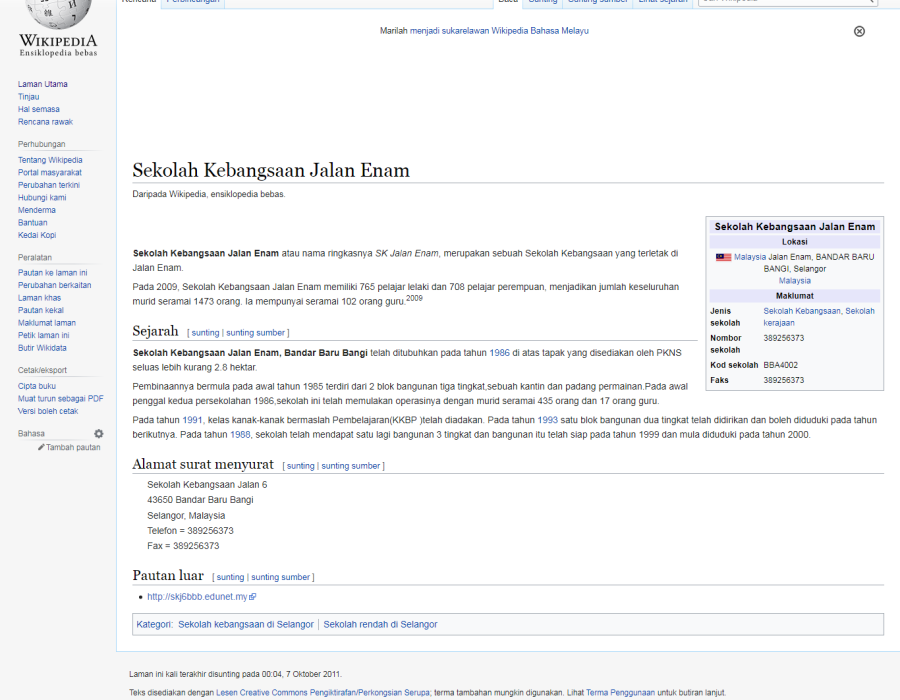Screen dimensions: 900x700
Task: Click the Malaysia flag icon in infobox
Action: (x=723, y=257)
